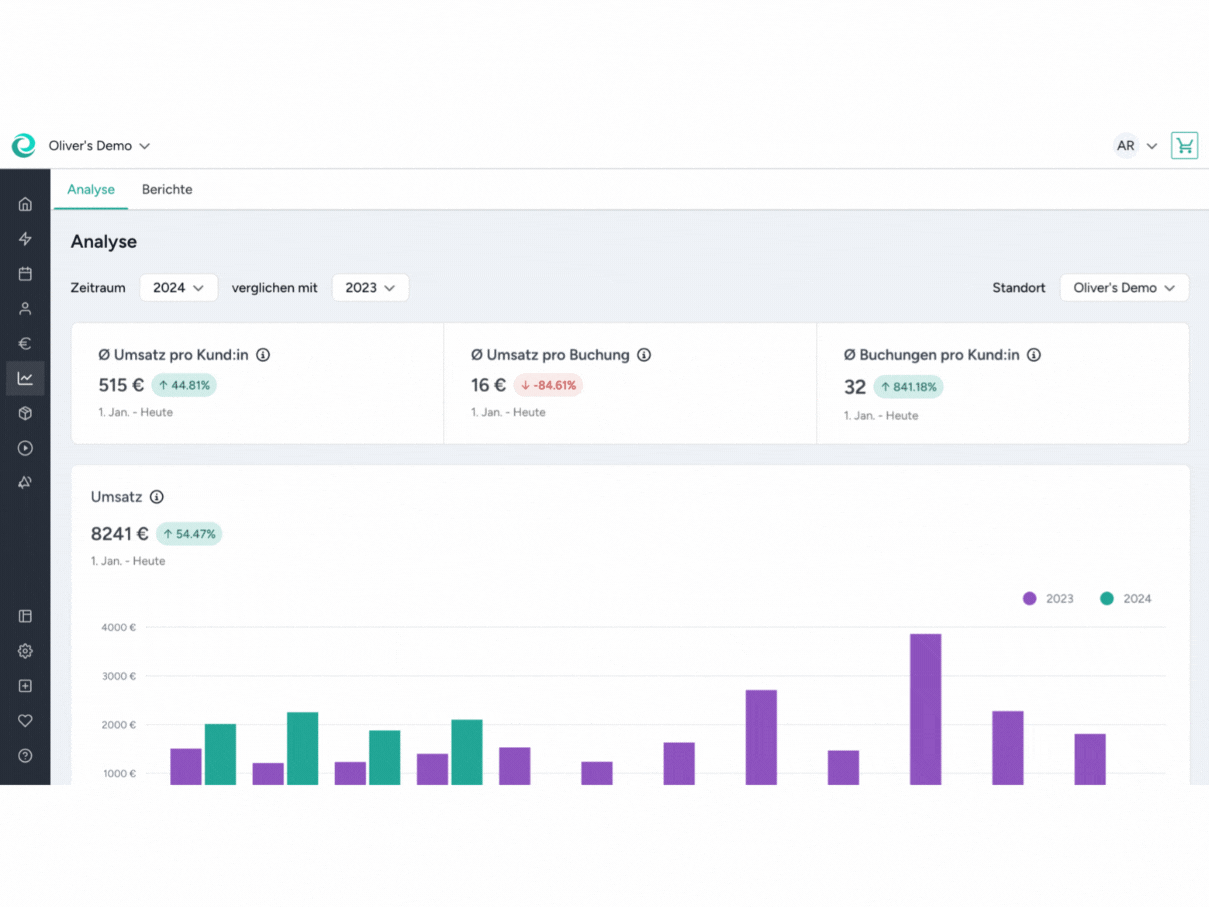Open the home icon in sidebar
The image size is (1209, 907).
click(25, 204)
